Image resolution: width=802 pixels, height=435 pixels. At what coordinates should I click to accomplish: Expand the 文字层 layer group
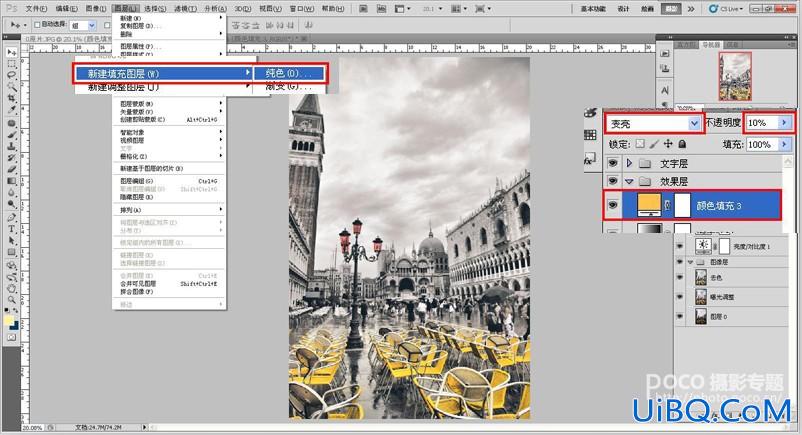tap(629, 163)
